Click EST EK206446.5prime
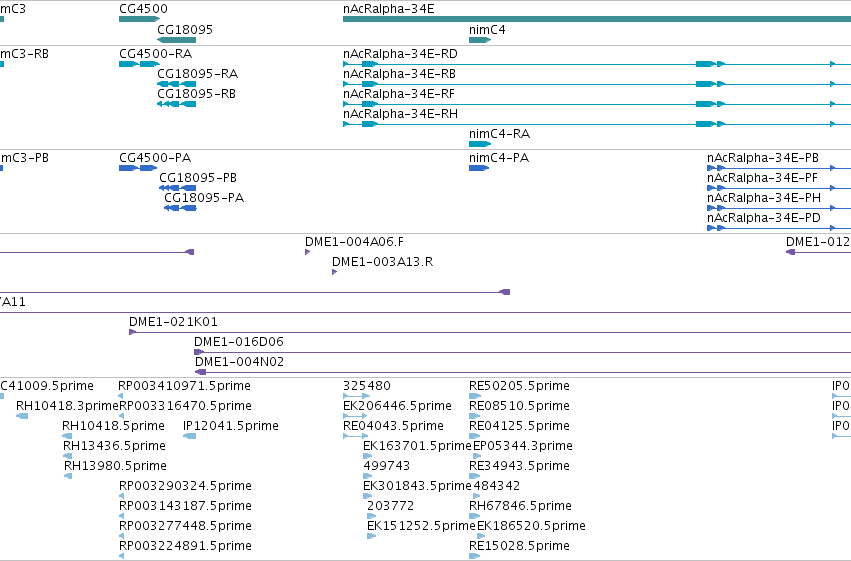 pyautogui.click(x=355, y=416)
